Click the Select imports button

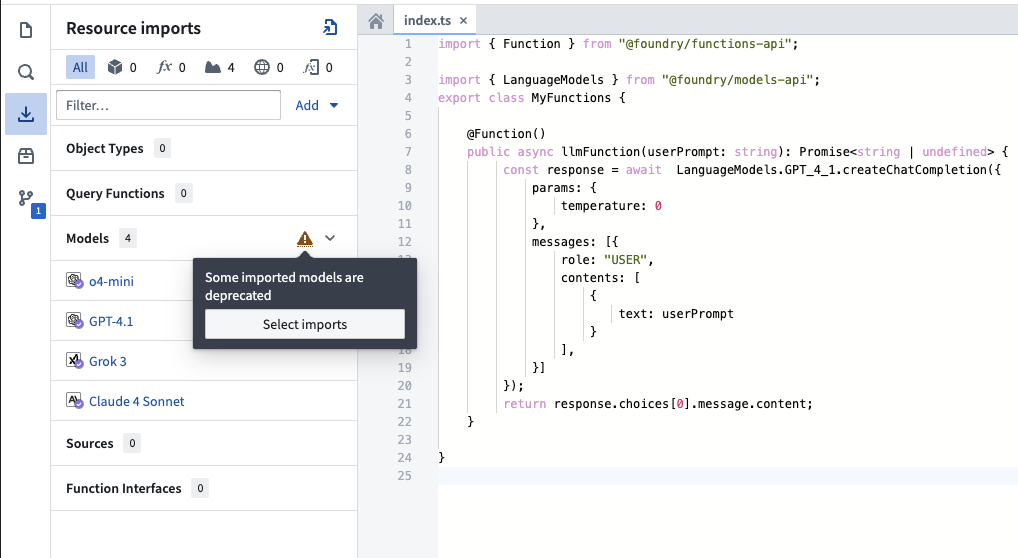(304, 324)
